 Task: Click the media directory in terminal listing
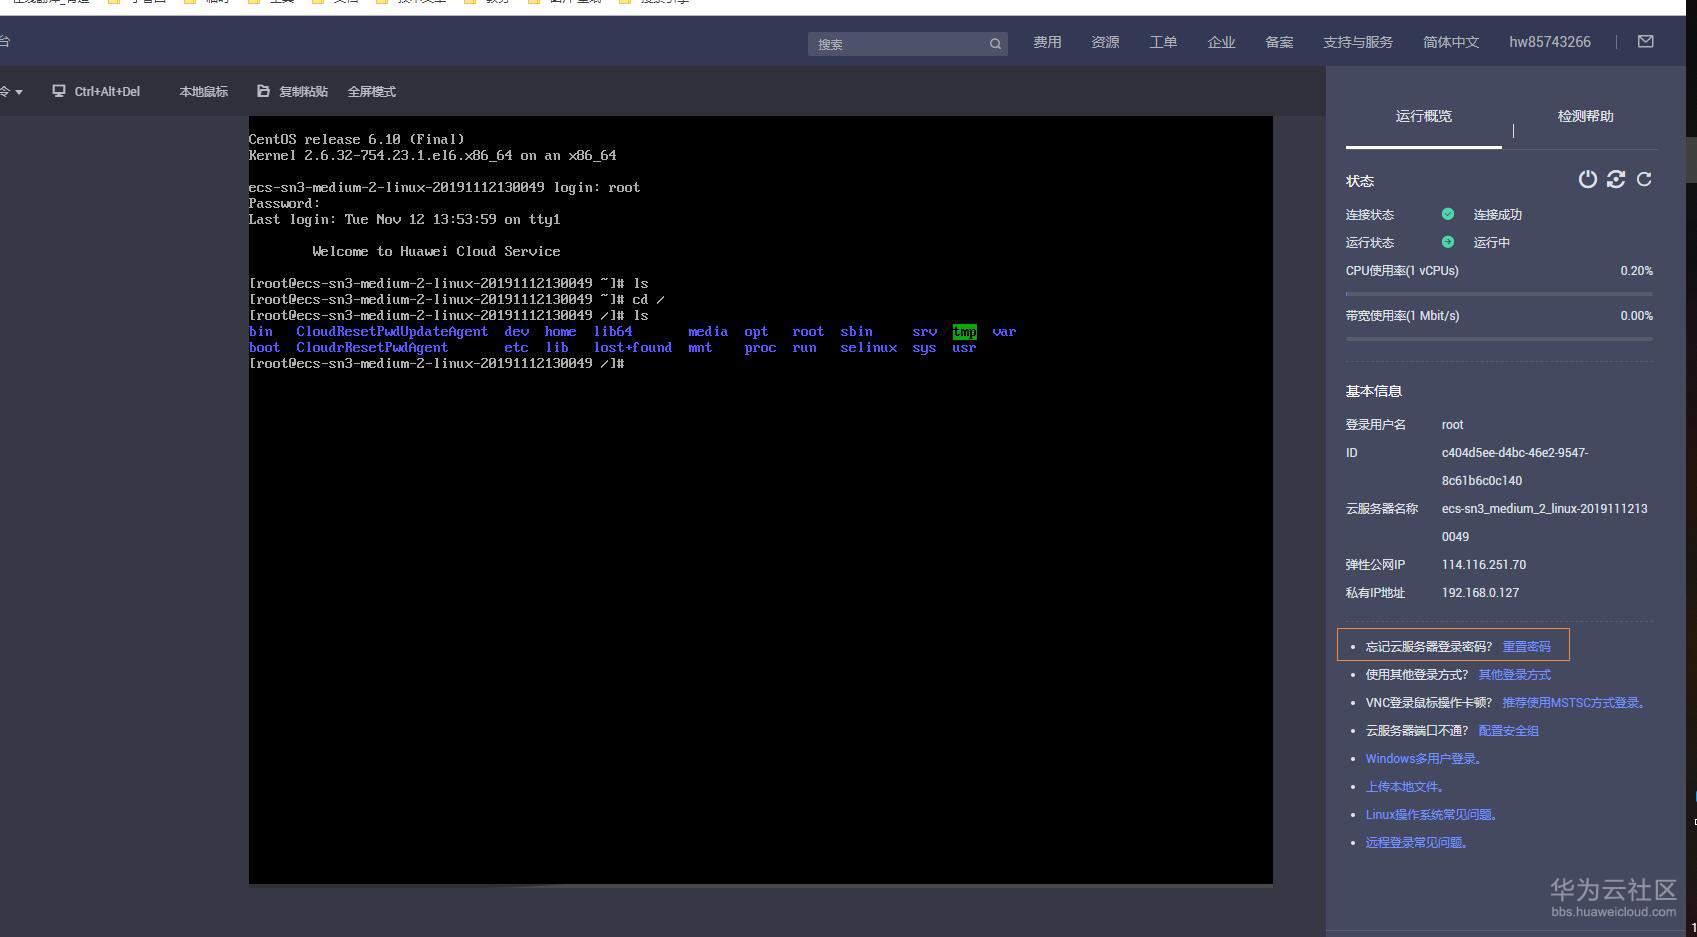click(708, 332)
